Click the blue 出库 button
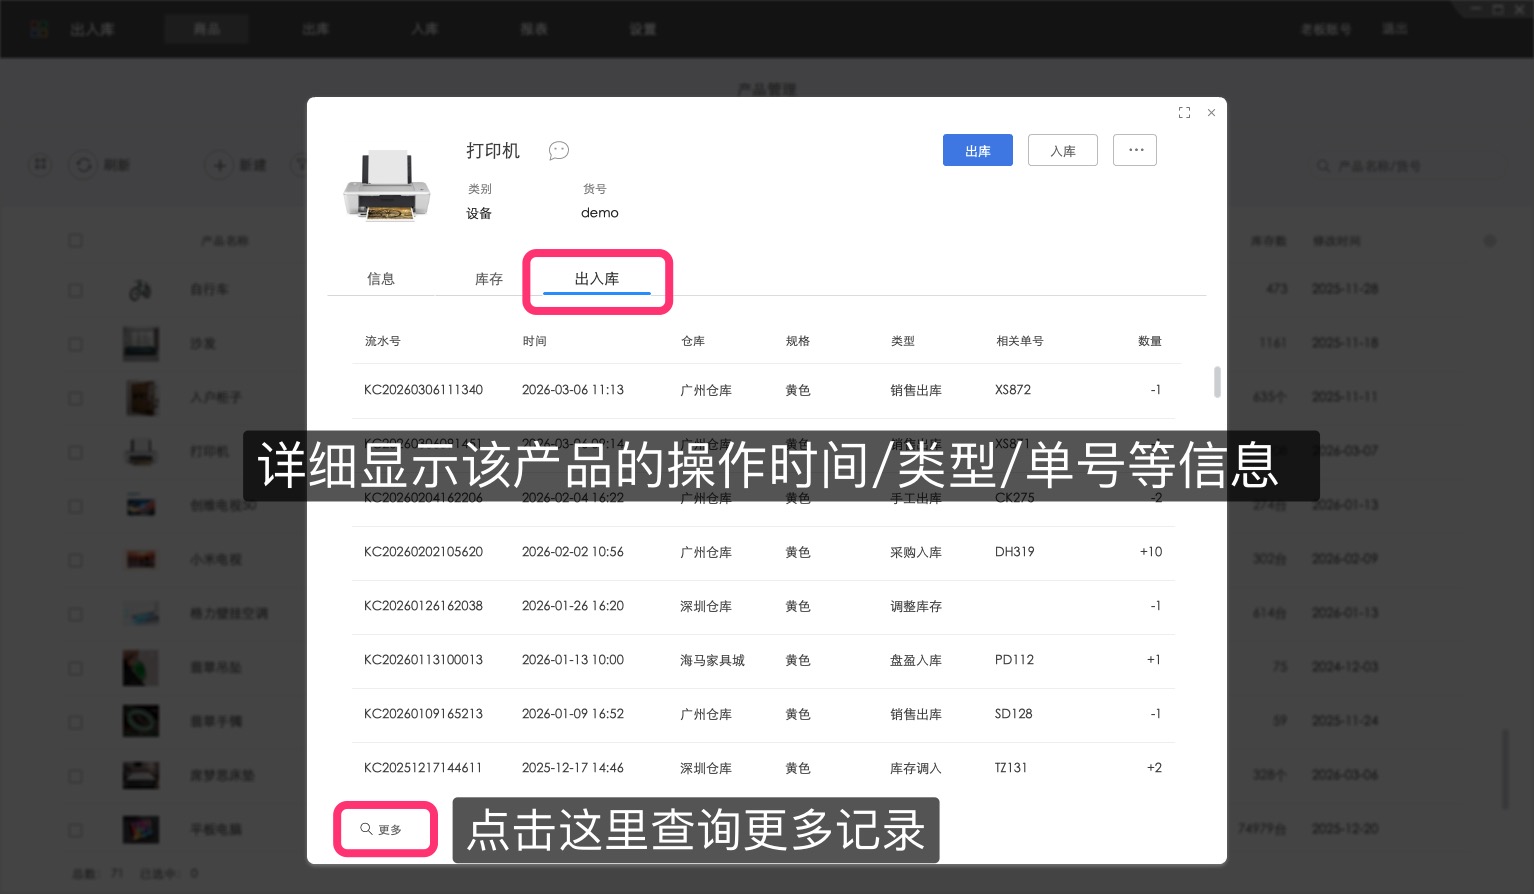 coord(977,150)
